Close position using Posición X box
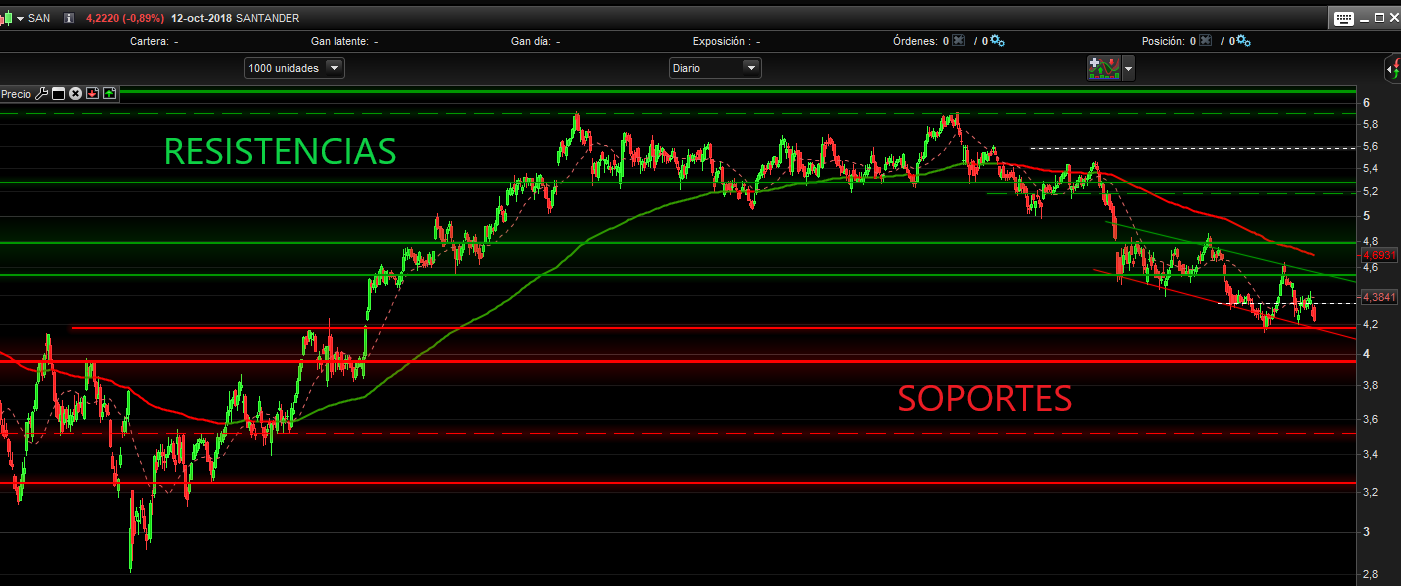The image size is (1401, 586). [x=1205, y=41]
